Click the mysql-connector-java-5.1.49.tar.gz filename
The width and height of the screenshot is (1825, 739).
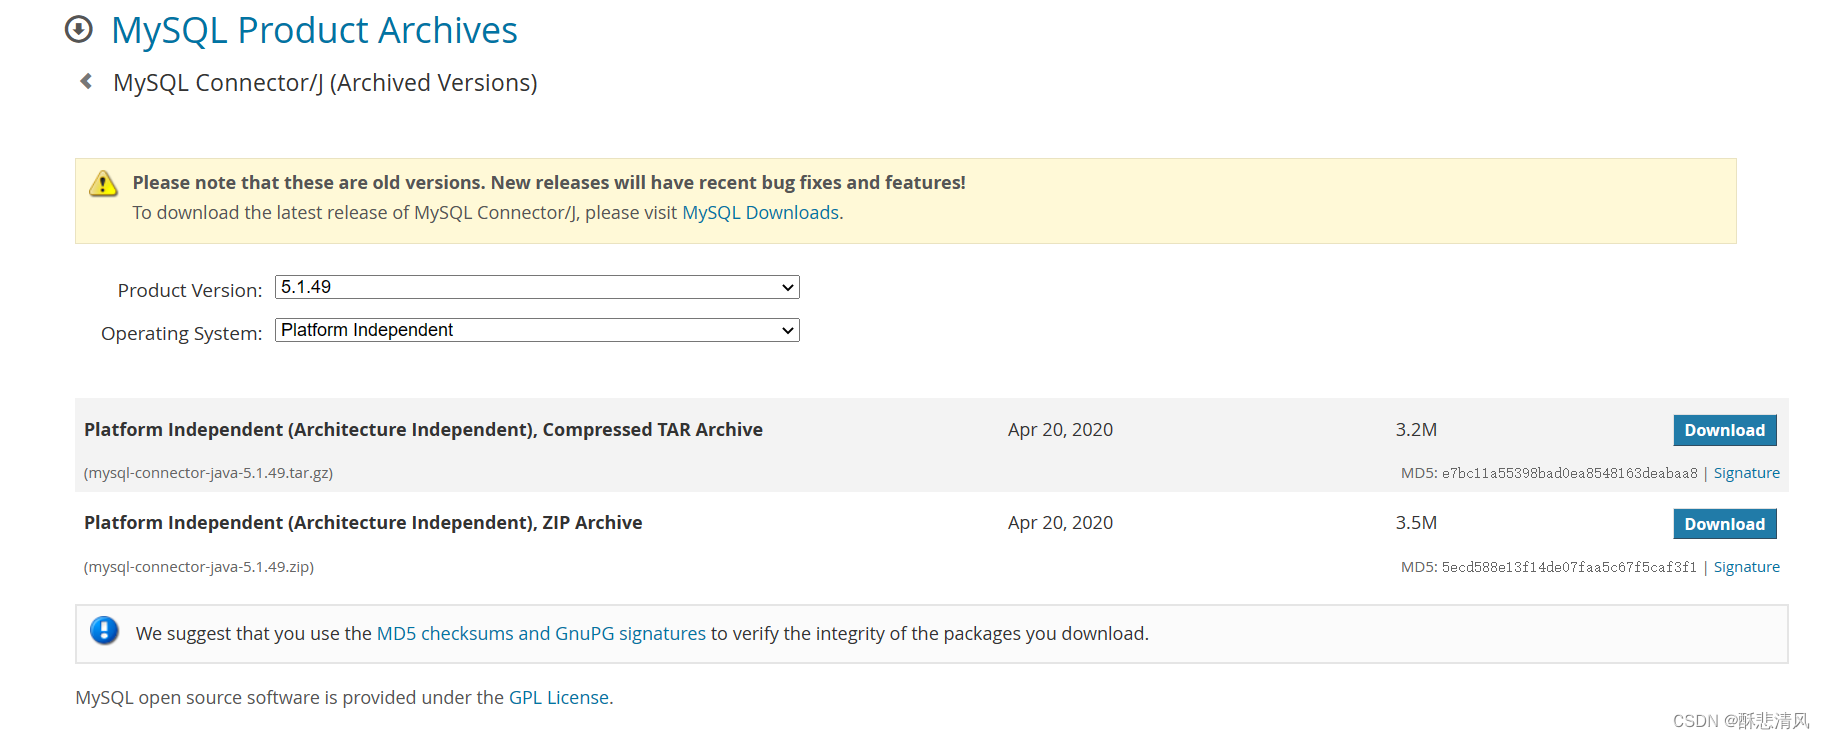pos(209,473)
